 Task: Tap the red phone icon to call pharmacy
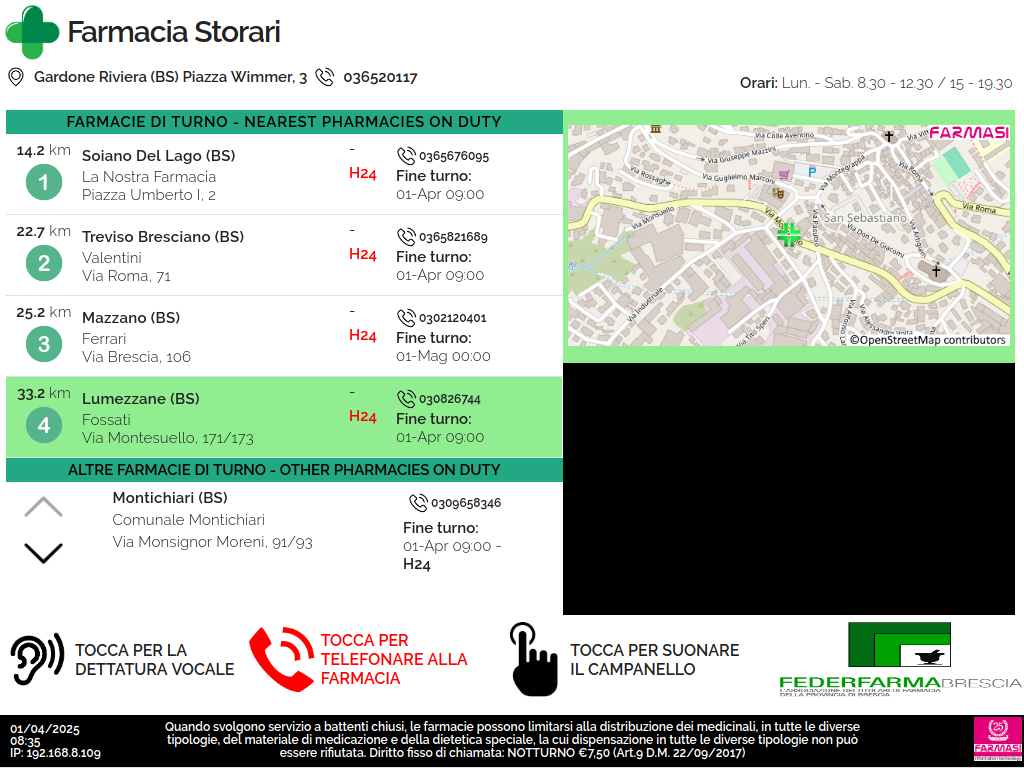click(280, 659)
